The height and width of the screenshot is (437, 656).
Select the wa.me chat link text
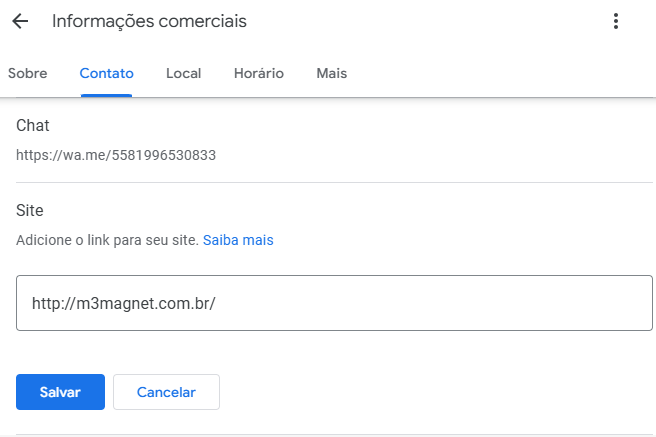point(116,155)
